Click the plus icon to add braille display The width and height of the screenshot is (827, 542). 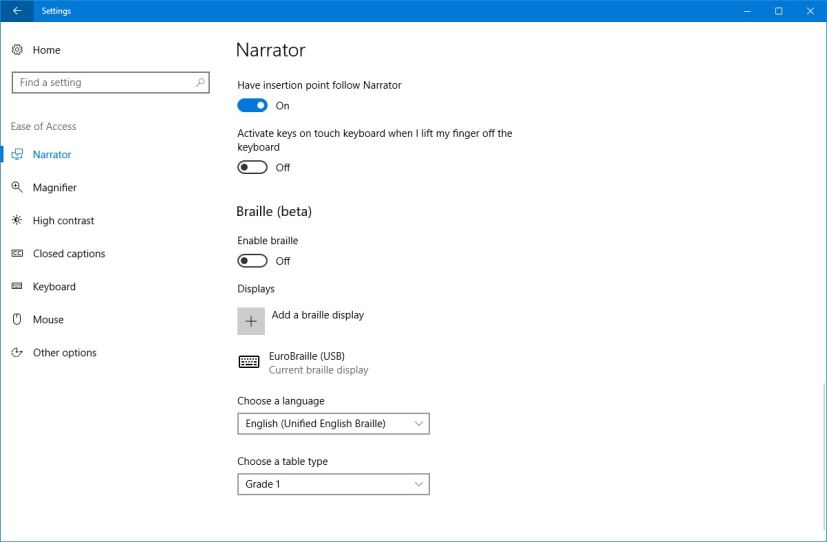pyautogui.click(x=251, y=321)
